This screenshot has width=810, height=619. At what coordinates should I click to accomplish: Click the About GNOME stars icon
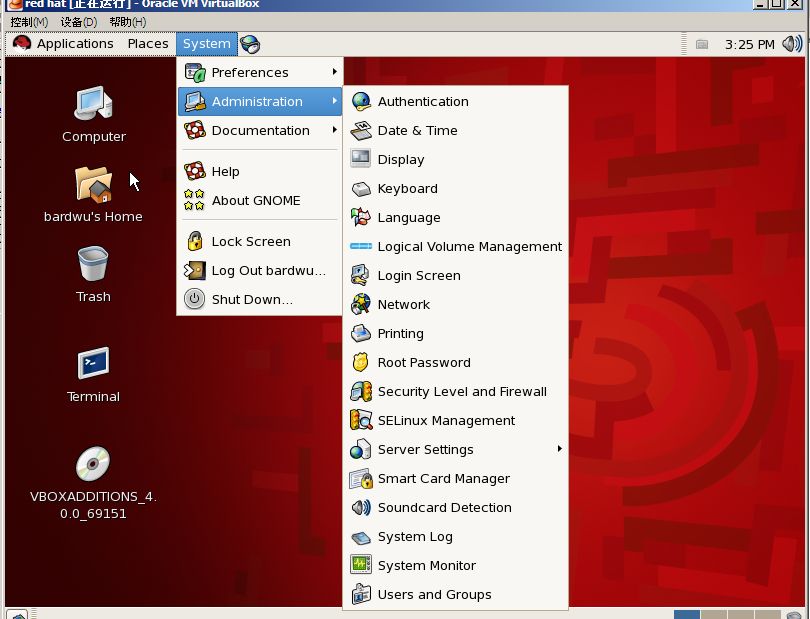coord(195,200)
